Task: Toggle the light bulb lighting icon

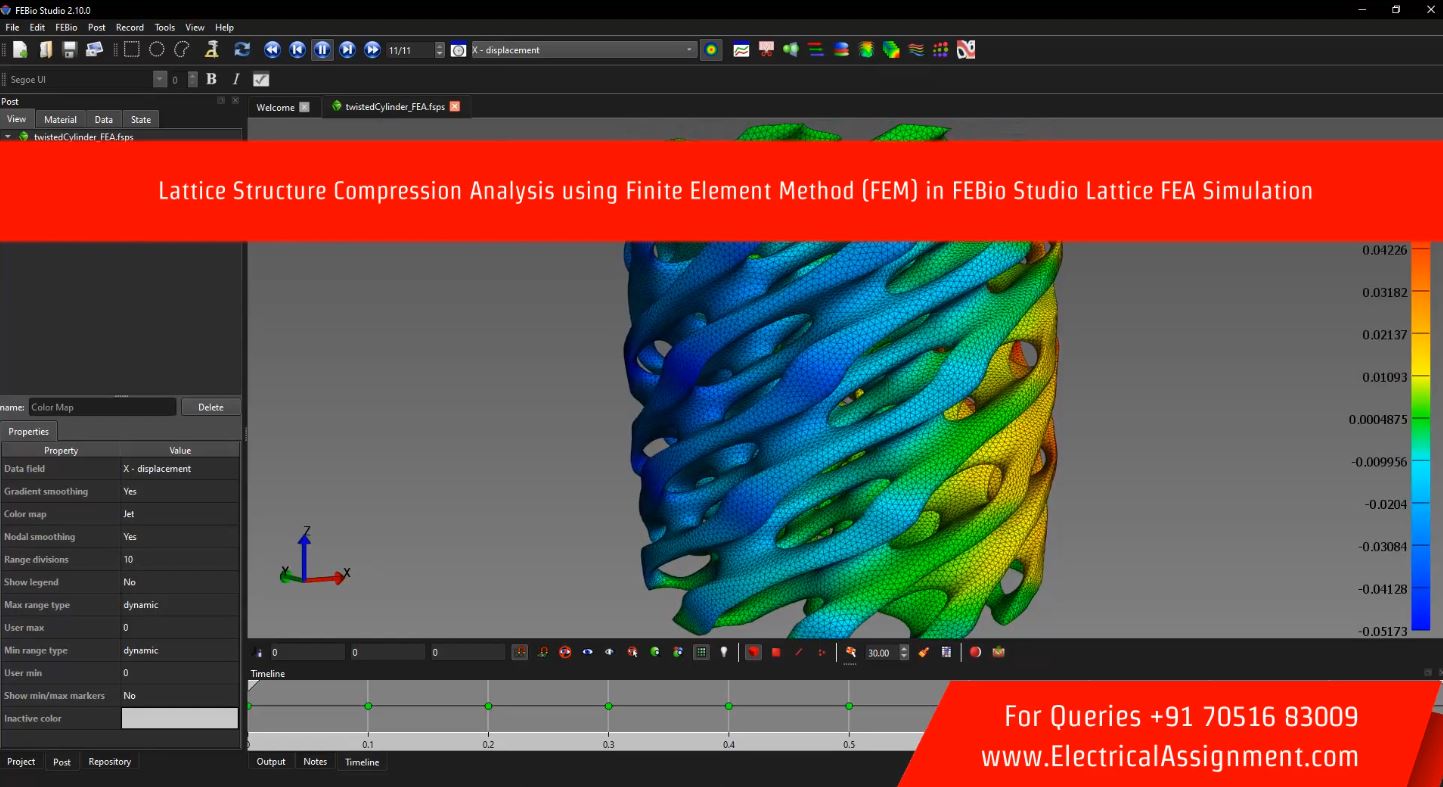Action: [x=724, y=652]
